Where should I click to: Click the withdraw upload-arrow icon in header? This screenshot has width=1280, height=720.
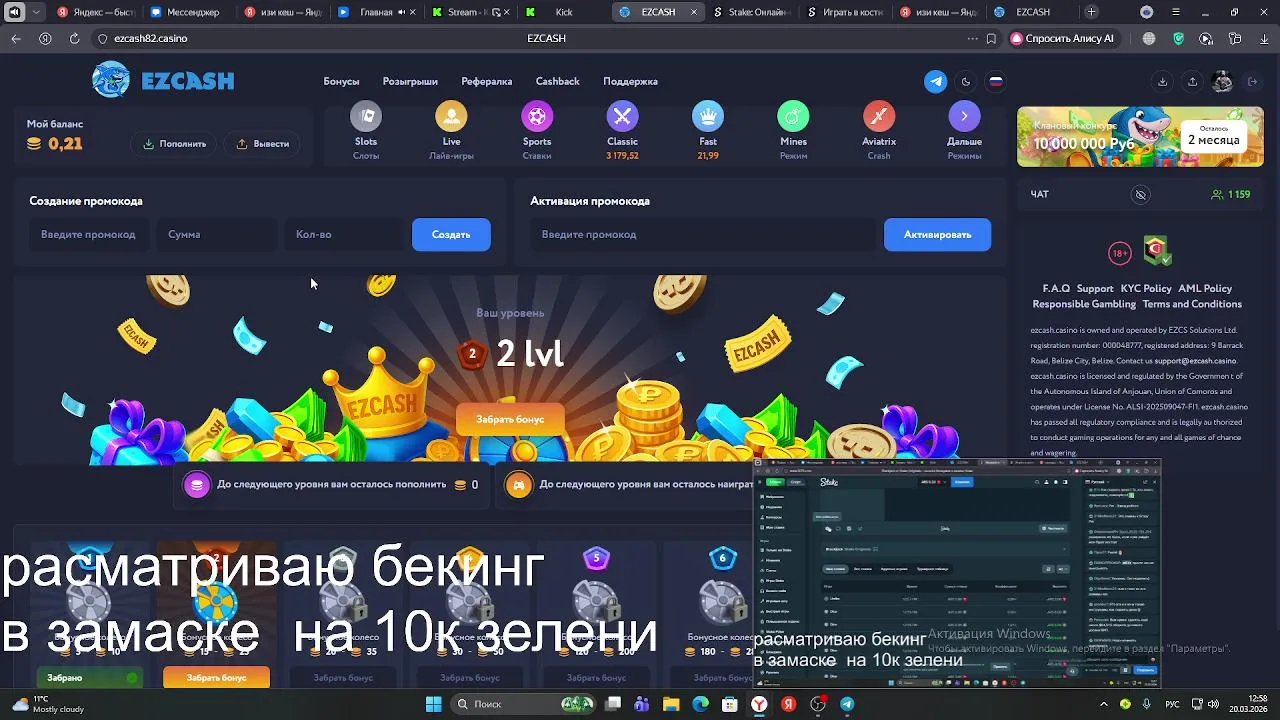point(1192,82)
